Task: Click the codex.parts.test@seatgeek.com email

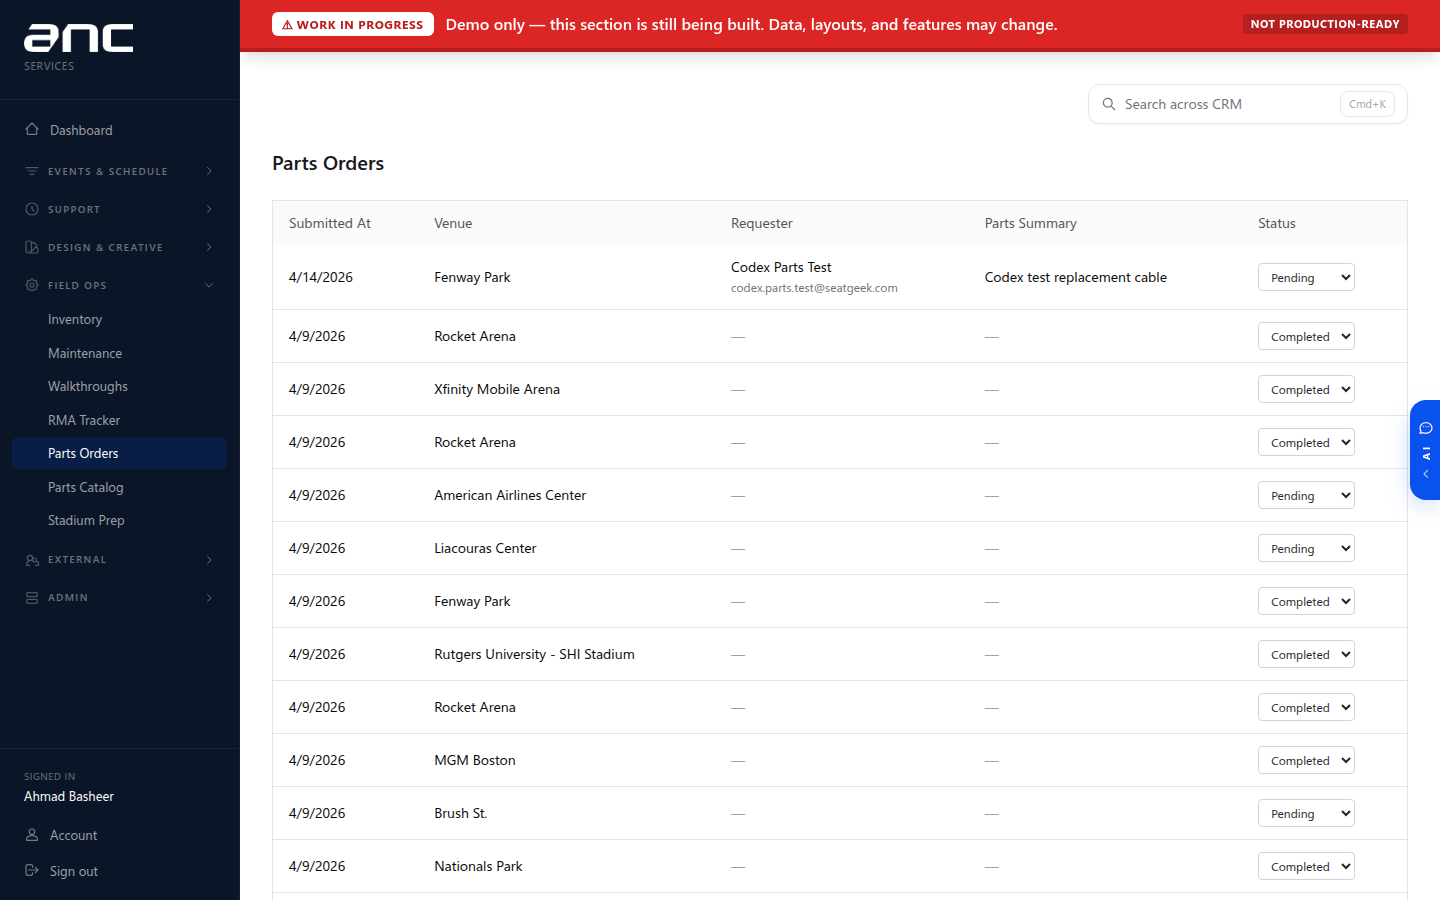Action: point(814,288)
